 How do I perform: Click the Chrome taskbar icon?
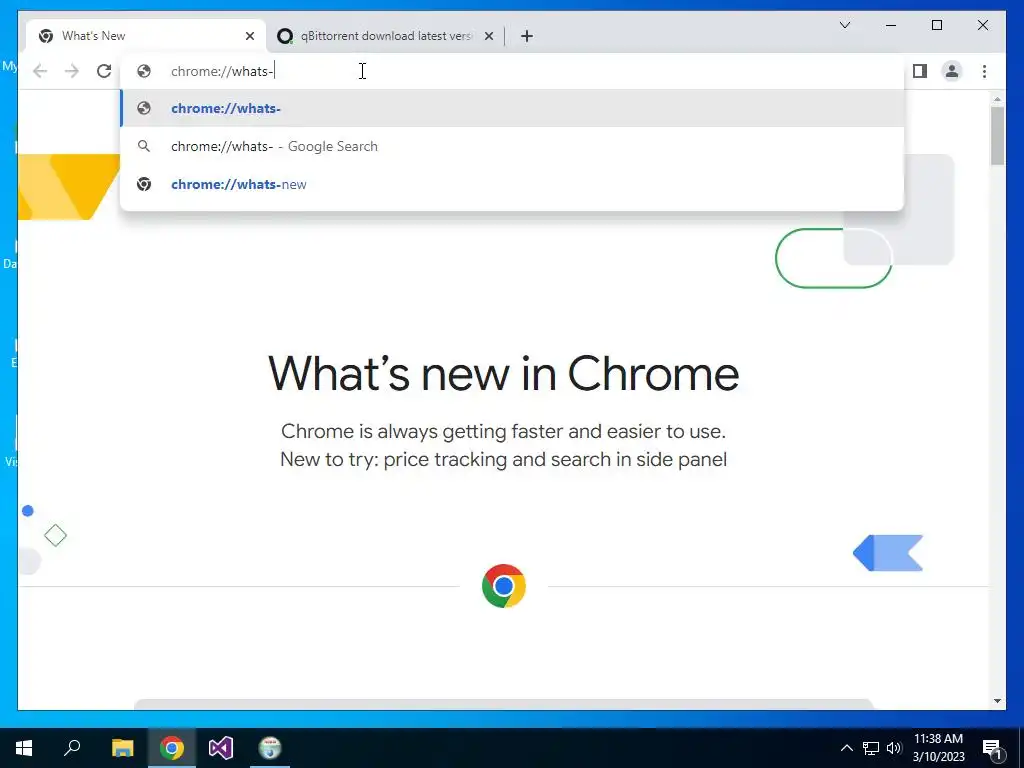172,748
